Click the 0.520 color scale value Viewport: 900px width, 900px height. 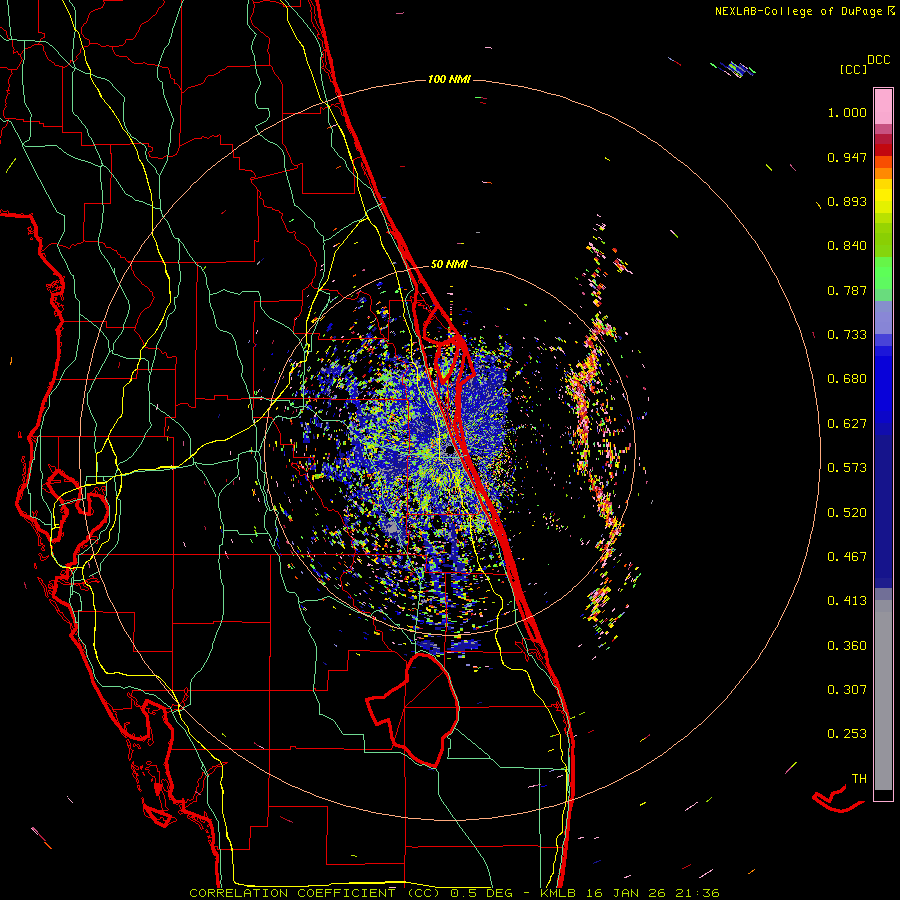[x=847, y=513]
